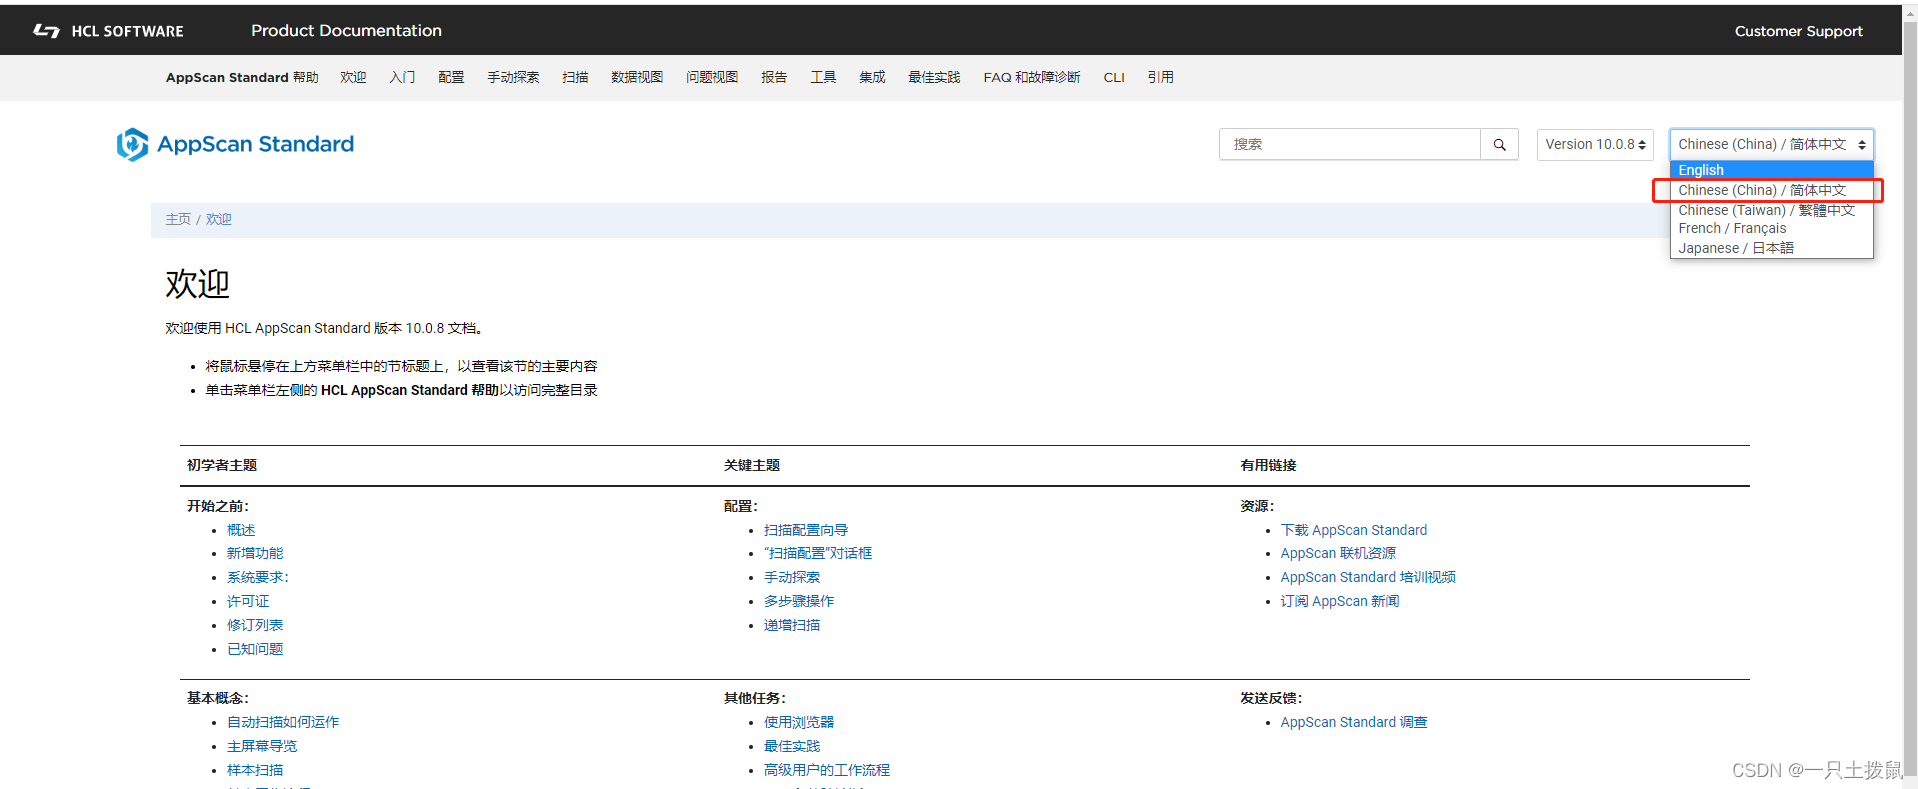Open the 样本扫描 link
This screenshot has height=789, width=1918.
(255, 770)
